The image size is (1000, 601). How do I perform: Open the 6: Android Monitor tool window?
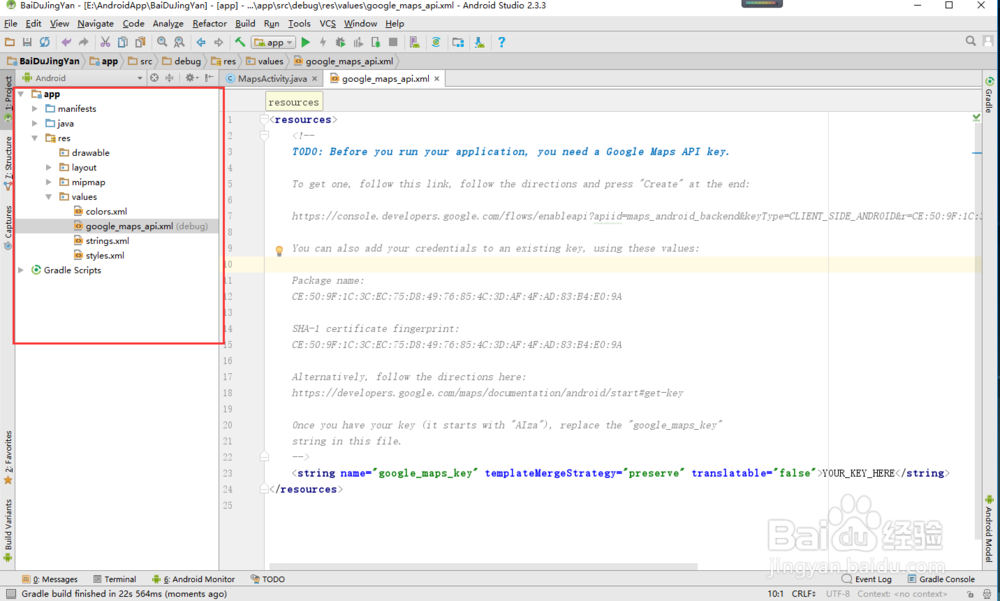point(193,579)
